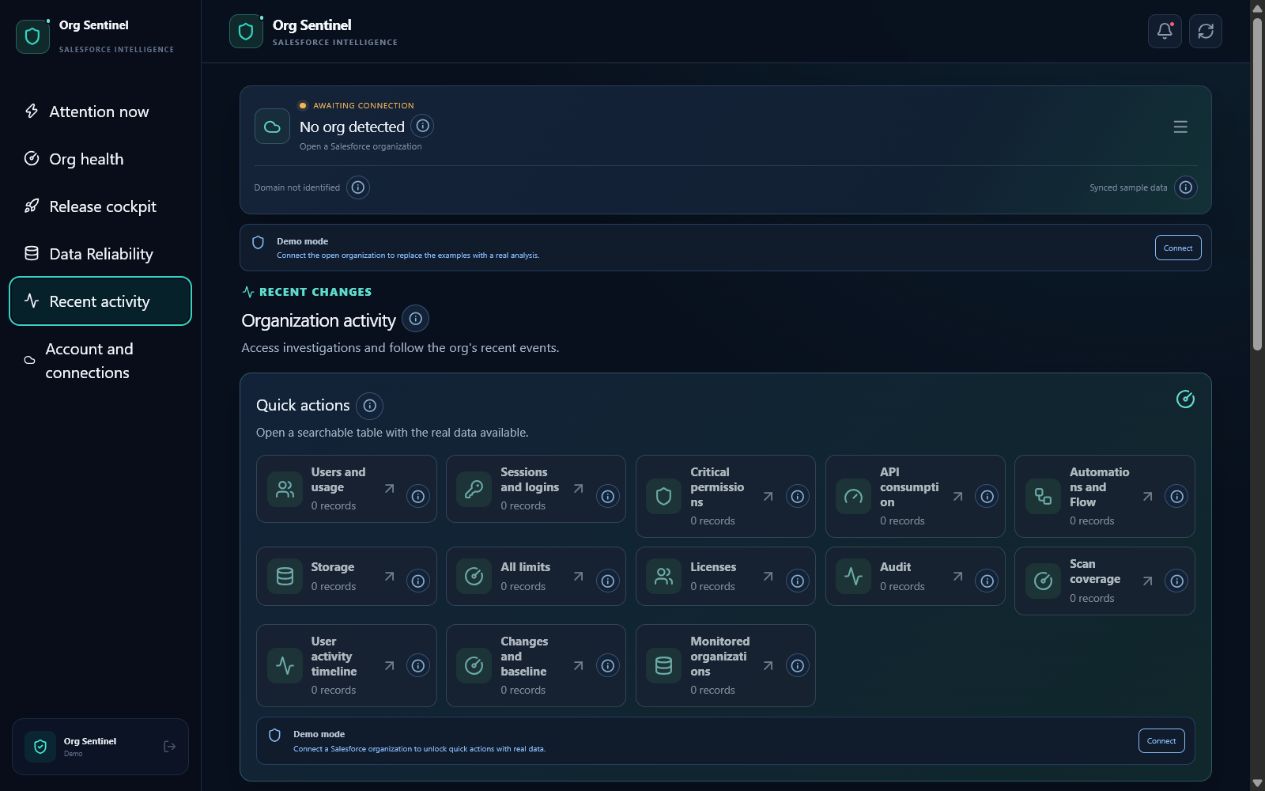Open the Changes and baseline quick action
This screenshot has height=791, width=1265.
[535, 665]
